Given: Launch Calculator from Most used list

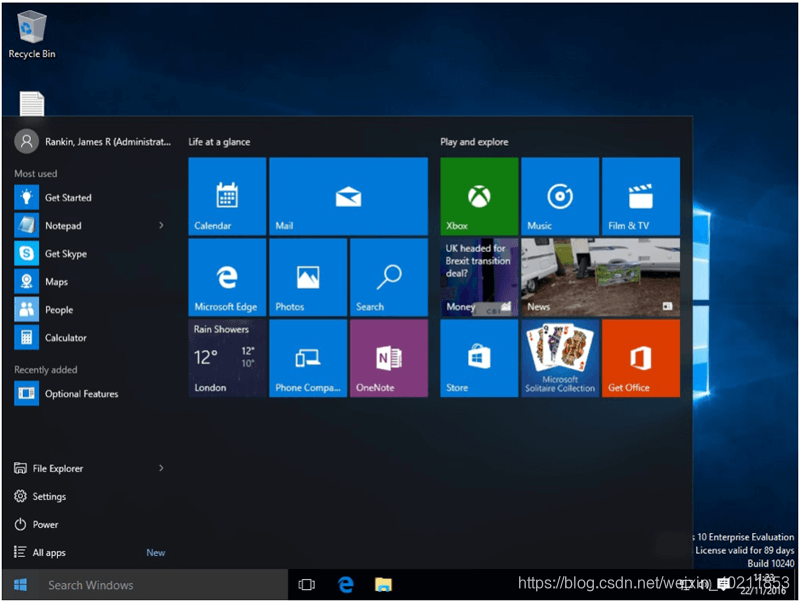Looking at the screenshot, I should pos(92,338).
